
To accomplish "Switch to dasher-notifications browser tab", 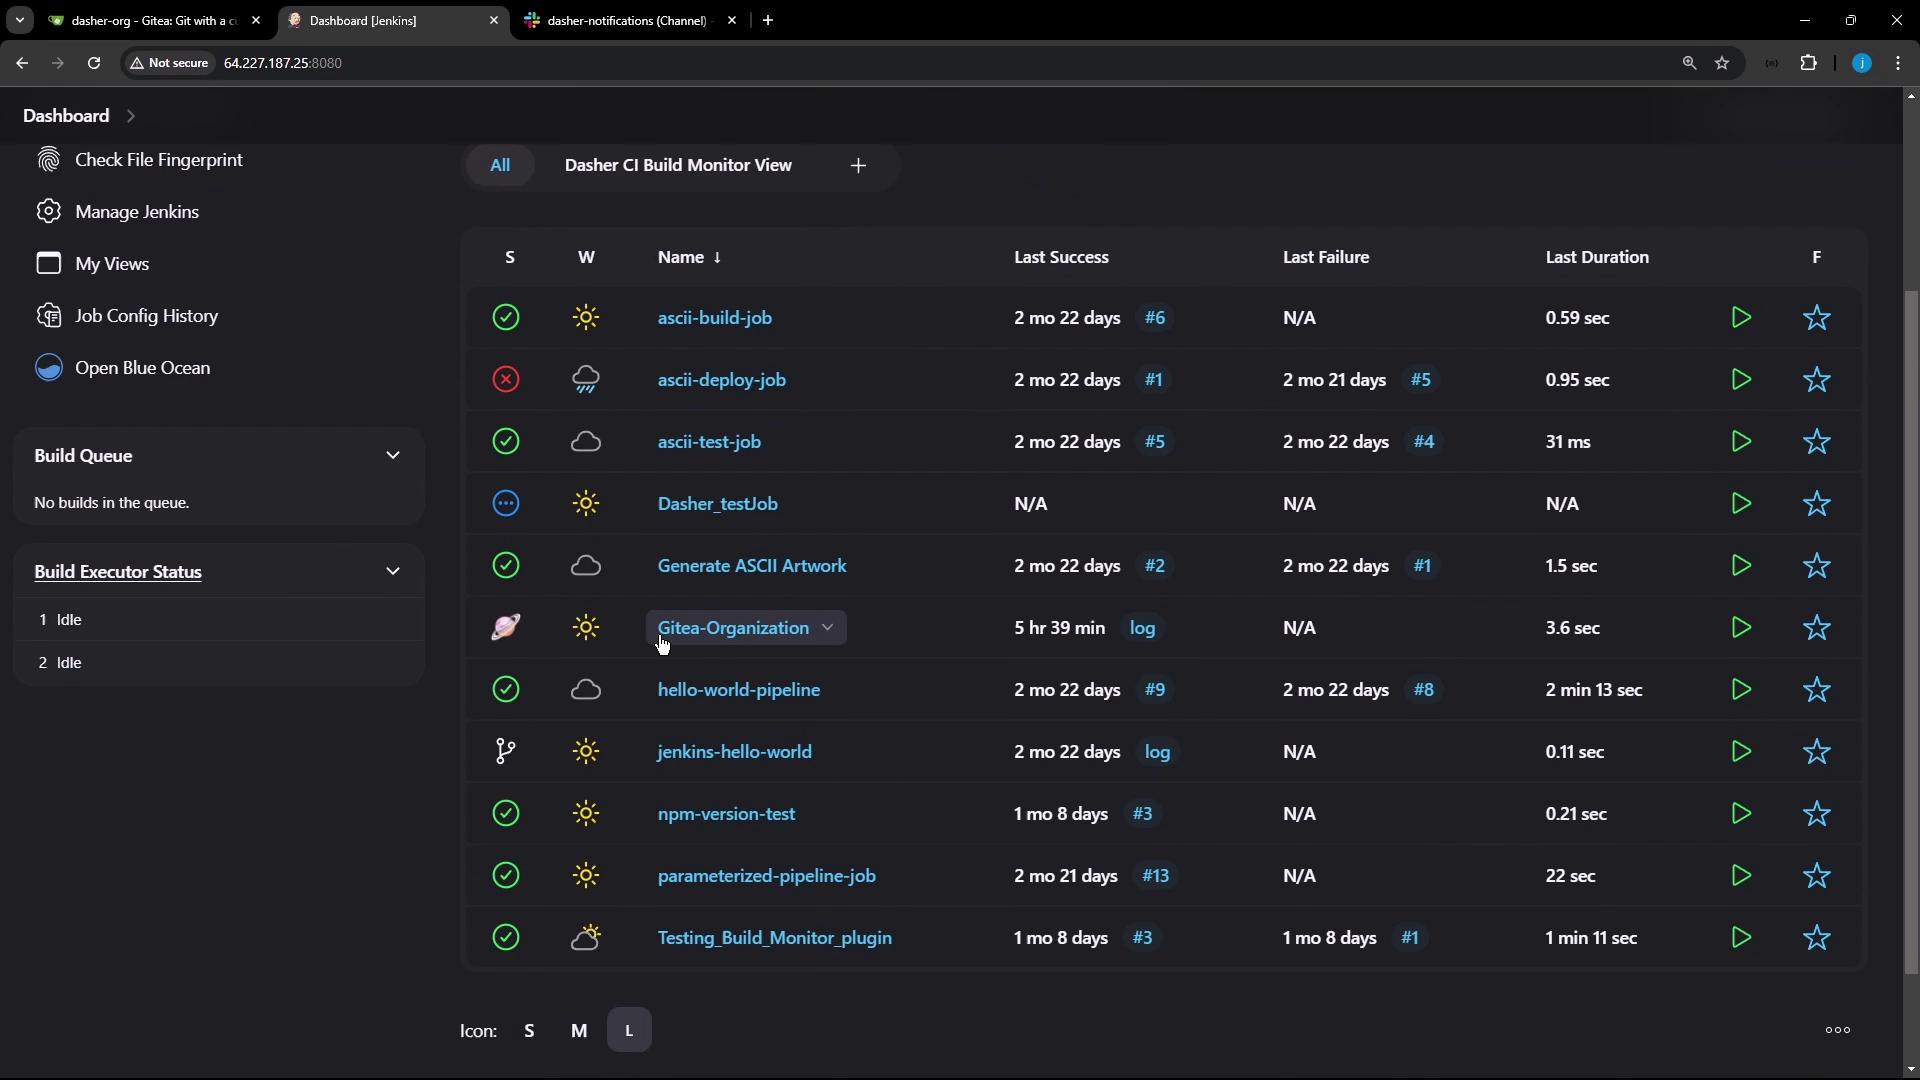I will click(x=626, y=20).
